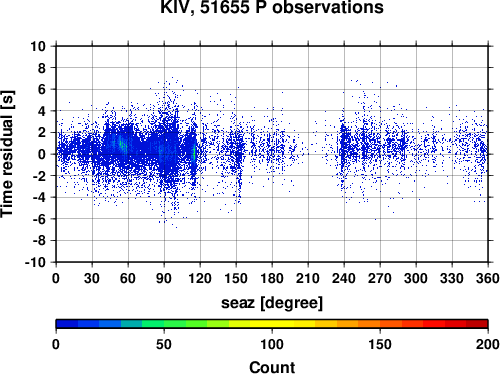This screenshot has height=374, width=500.
Task: Click the green dense cluster near azimuth 115
Action: (x=194, y=152)
